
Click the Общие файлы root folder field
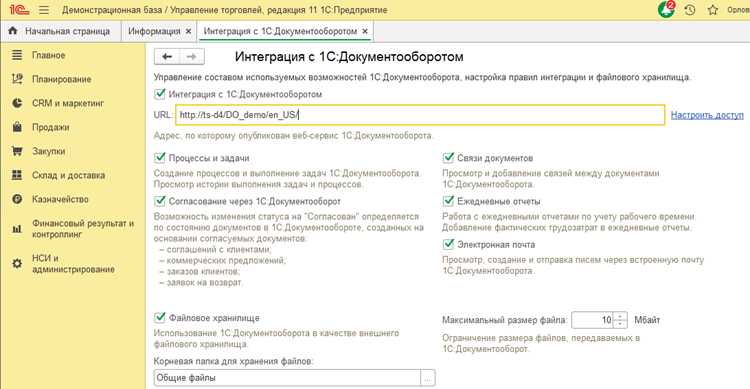287,378
